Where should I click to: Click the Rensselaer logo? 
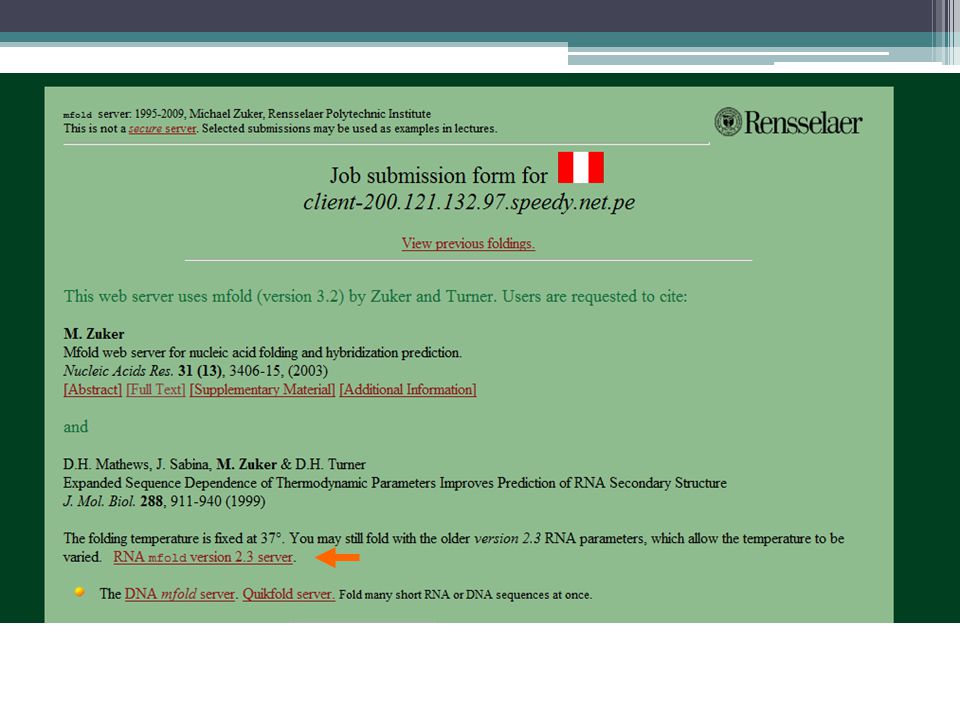pos(788,122)
